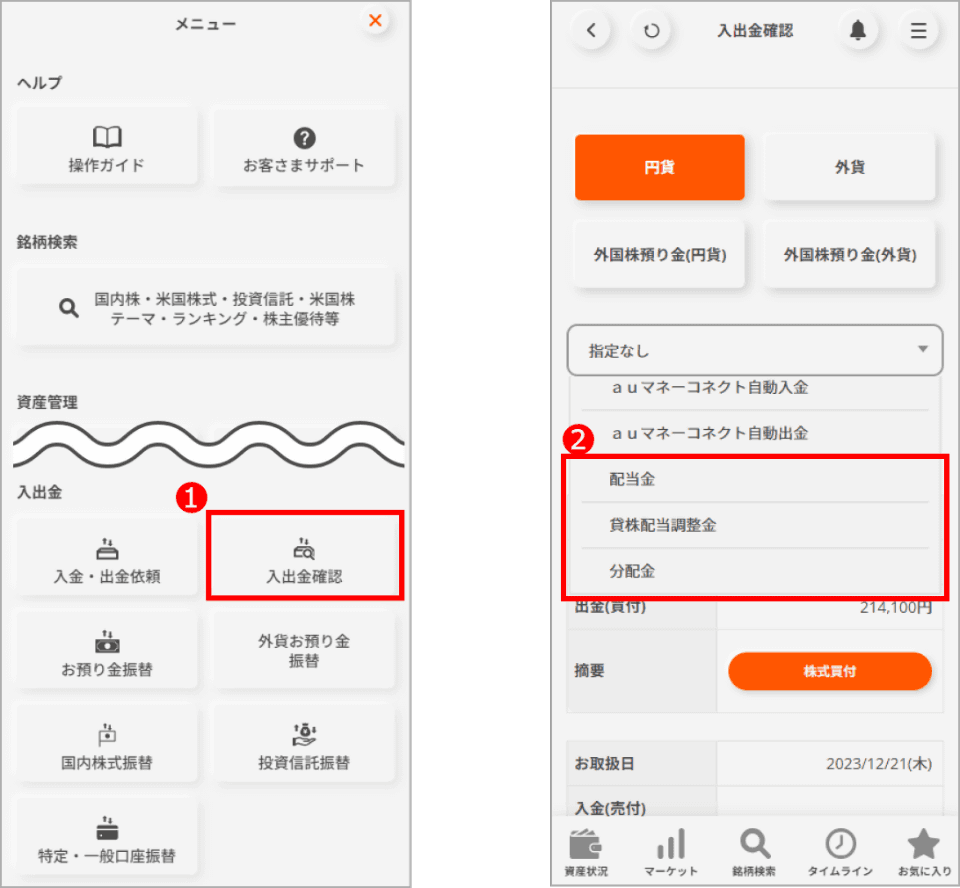960x888 pixels.
Task: Open the お預り金振替 transfer icon
Action: click(x=106, y=650)
